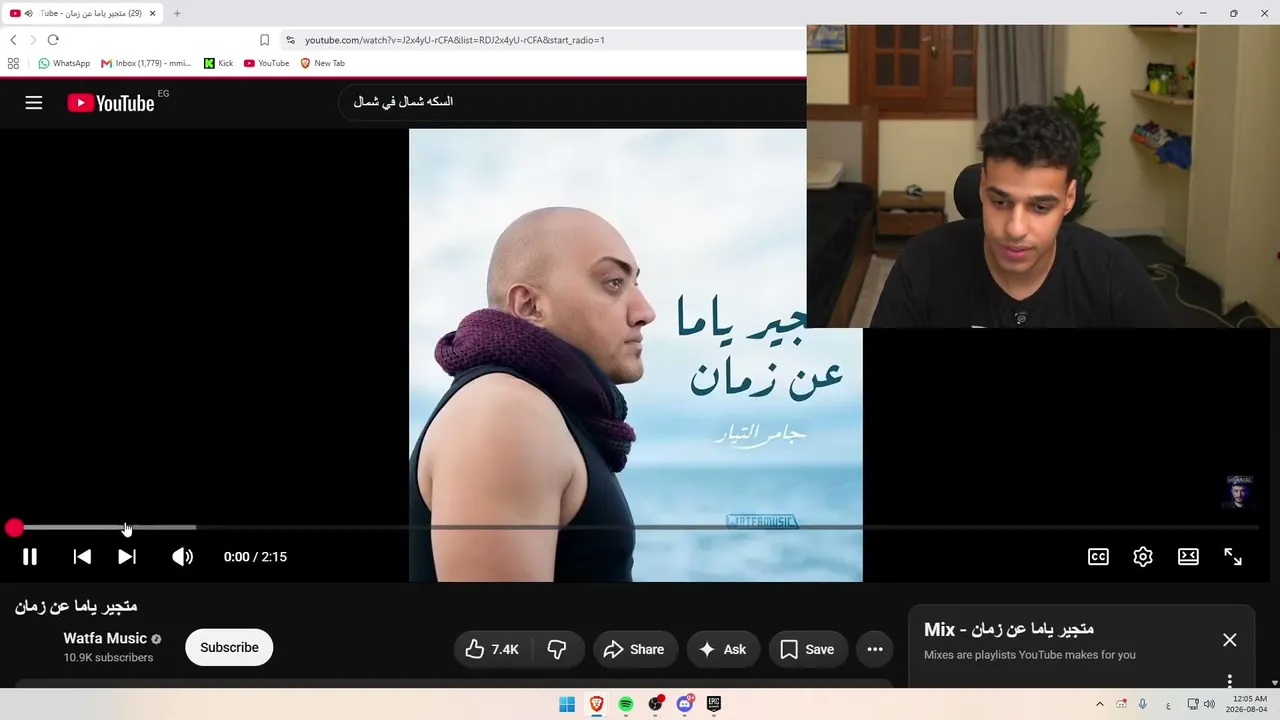Share this video

[x=635, y=649]
